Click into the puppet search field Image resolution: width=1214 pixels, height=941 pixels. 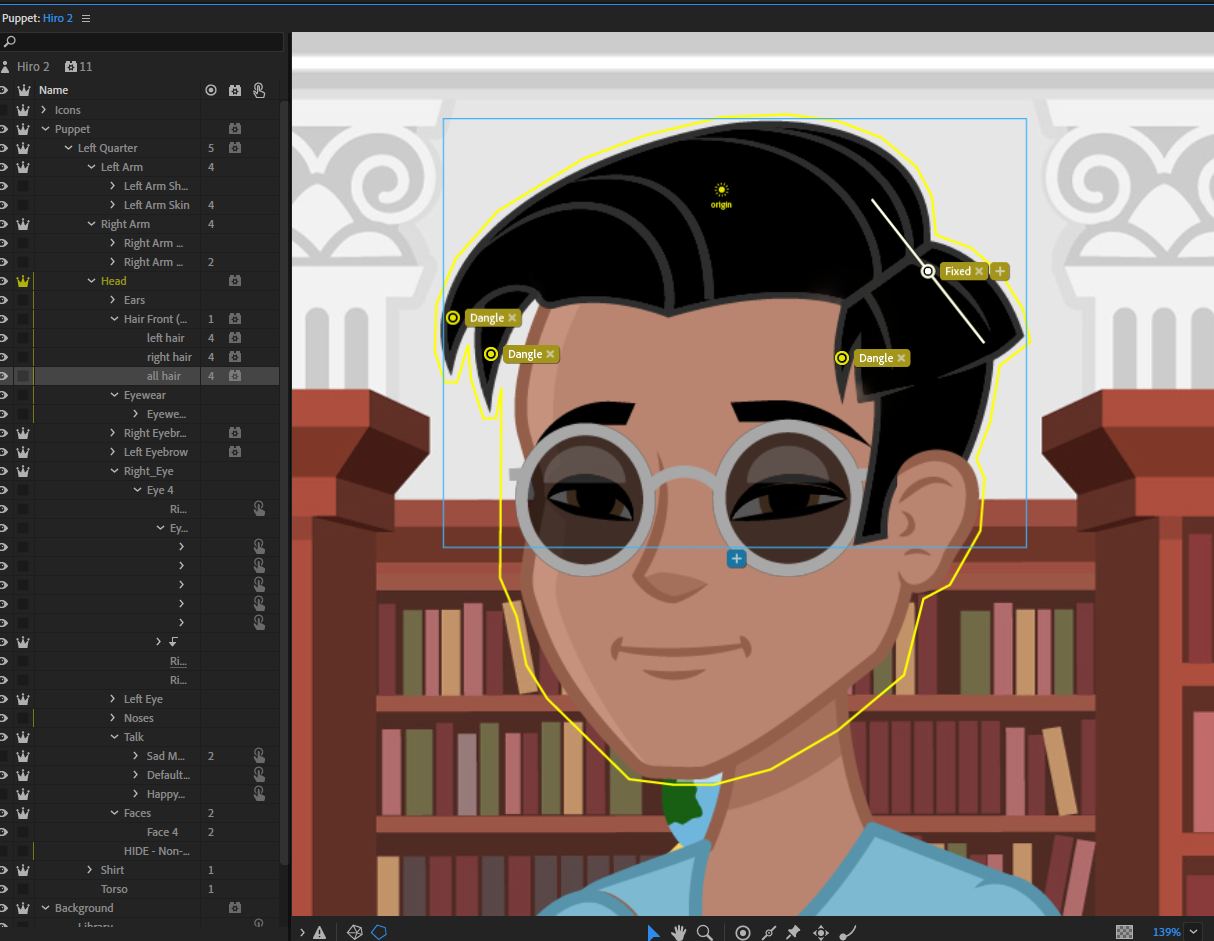[140, 42]
